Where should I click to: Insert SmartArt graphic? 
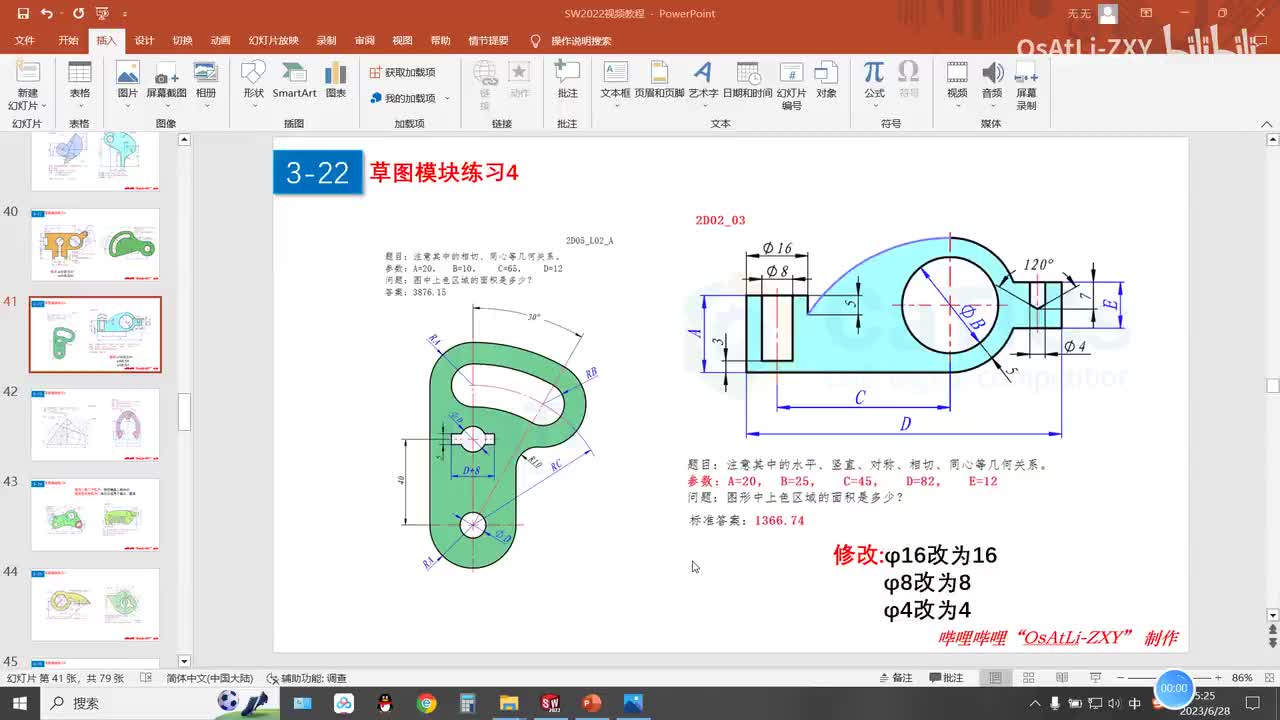(x=295, y=81)
